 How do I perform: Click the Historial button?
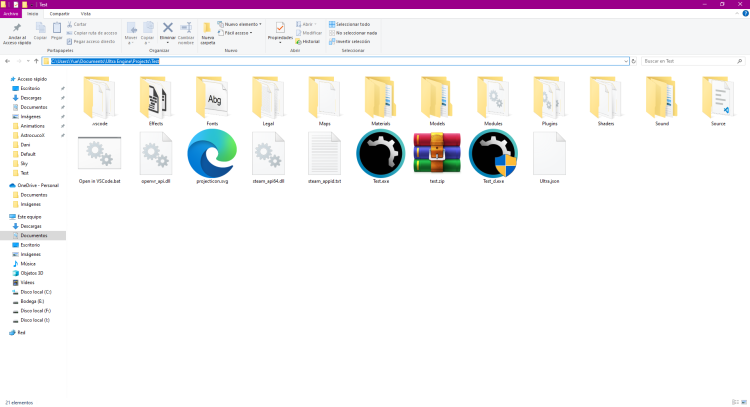308,42
